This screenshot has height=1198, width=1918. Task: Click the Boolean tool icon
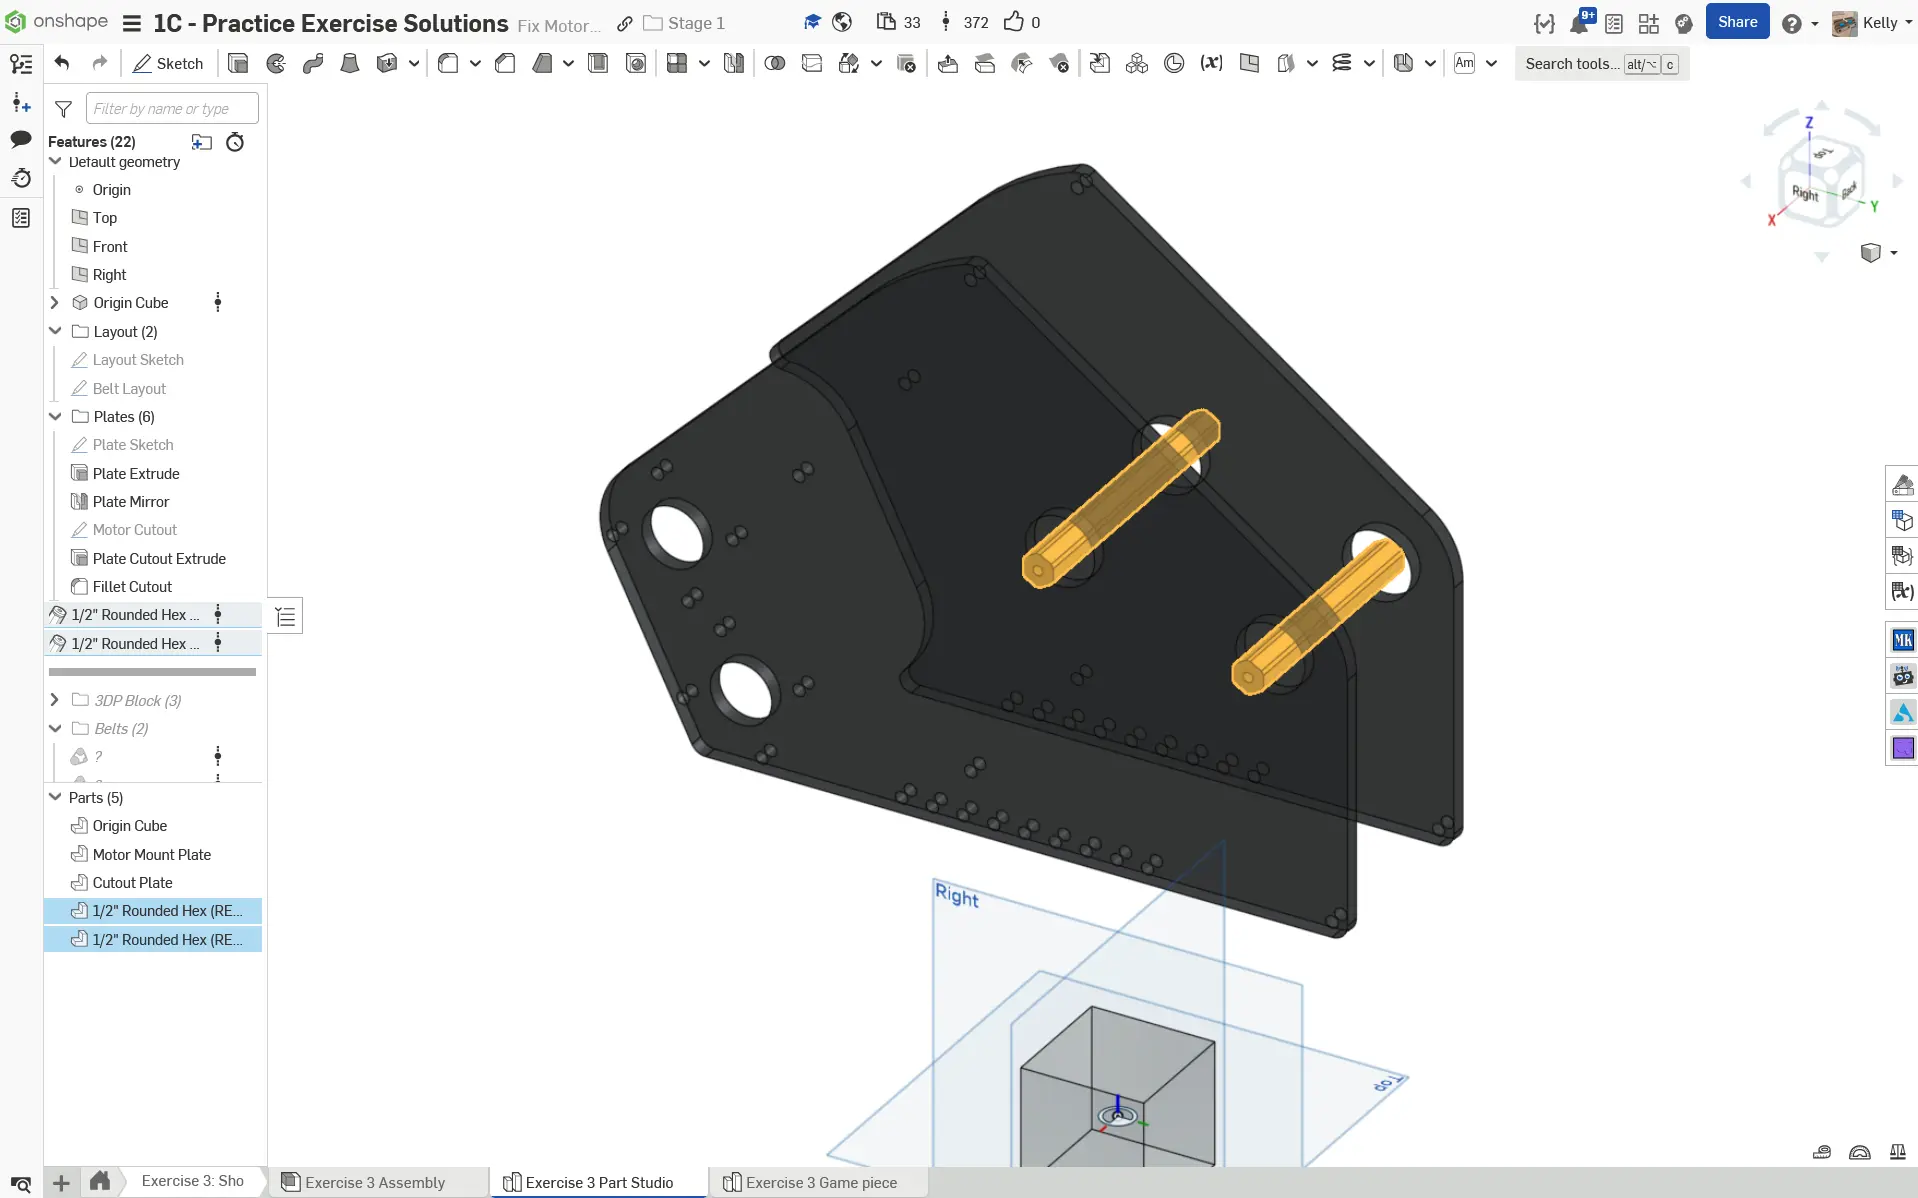[x=774, y=64]
